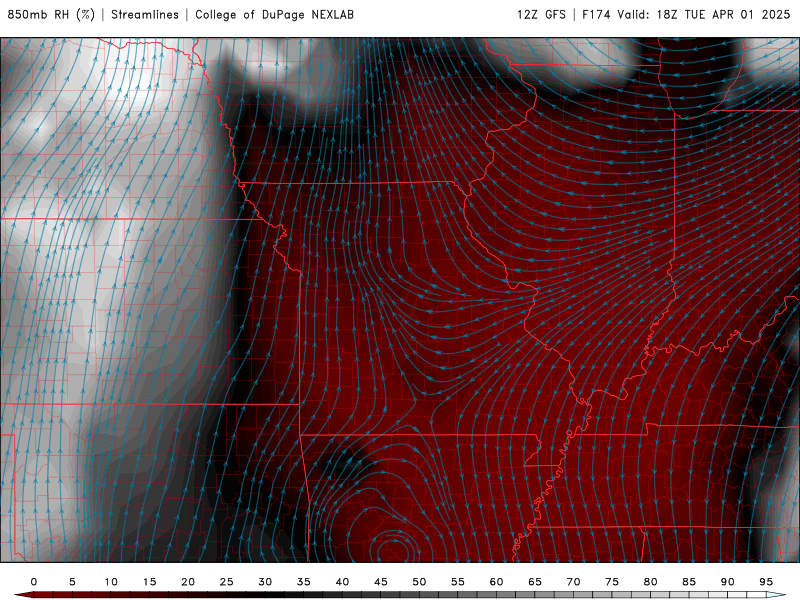Click the colorbar label "20"
Screen dimensions: 800x600
tap(188, 582)
